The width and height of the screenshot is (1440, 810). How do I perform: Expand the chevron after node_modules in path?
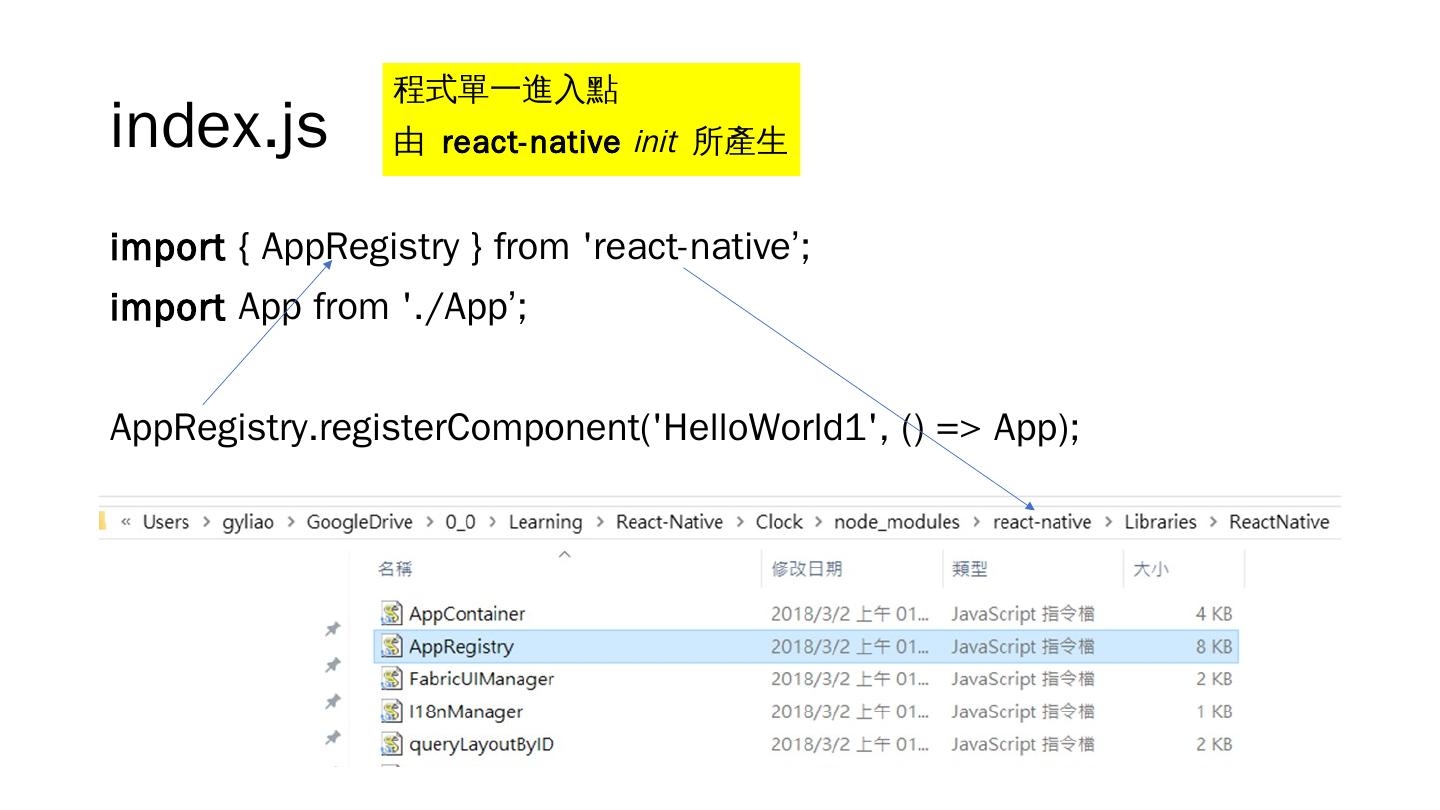[976, 522]
